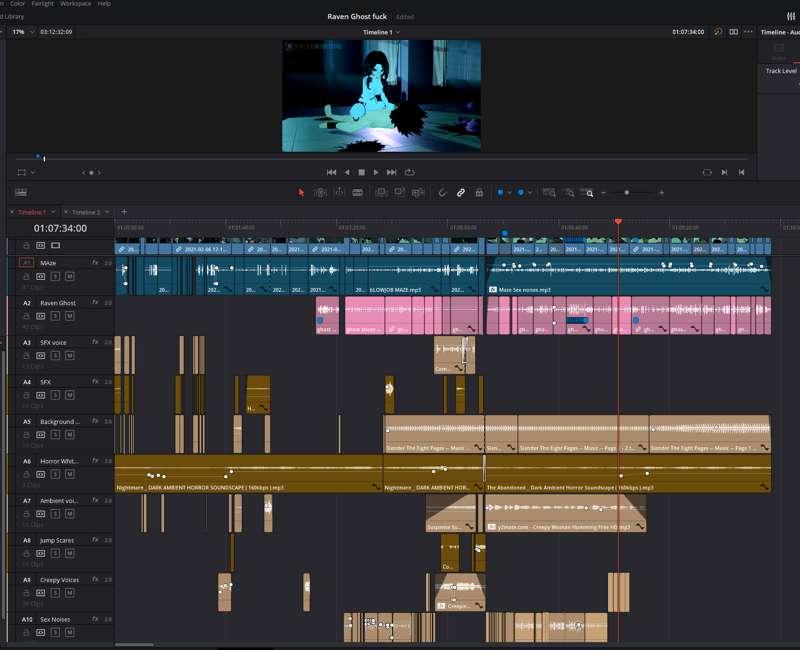
Task: Add a new timeline tab with plus
Action: 124,211
